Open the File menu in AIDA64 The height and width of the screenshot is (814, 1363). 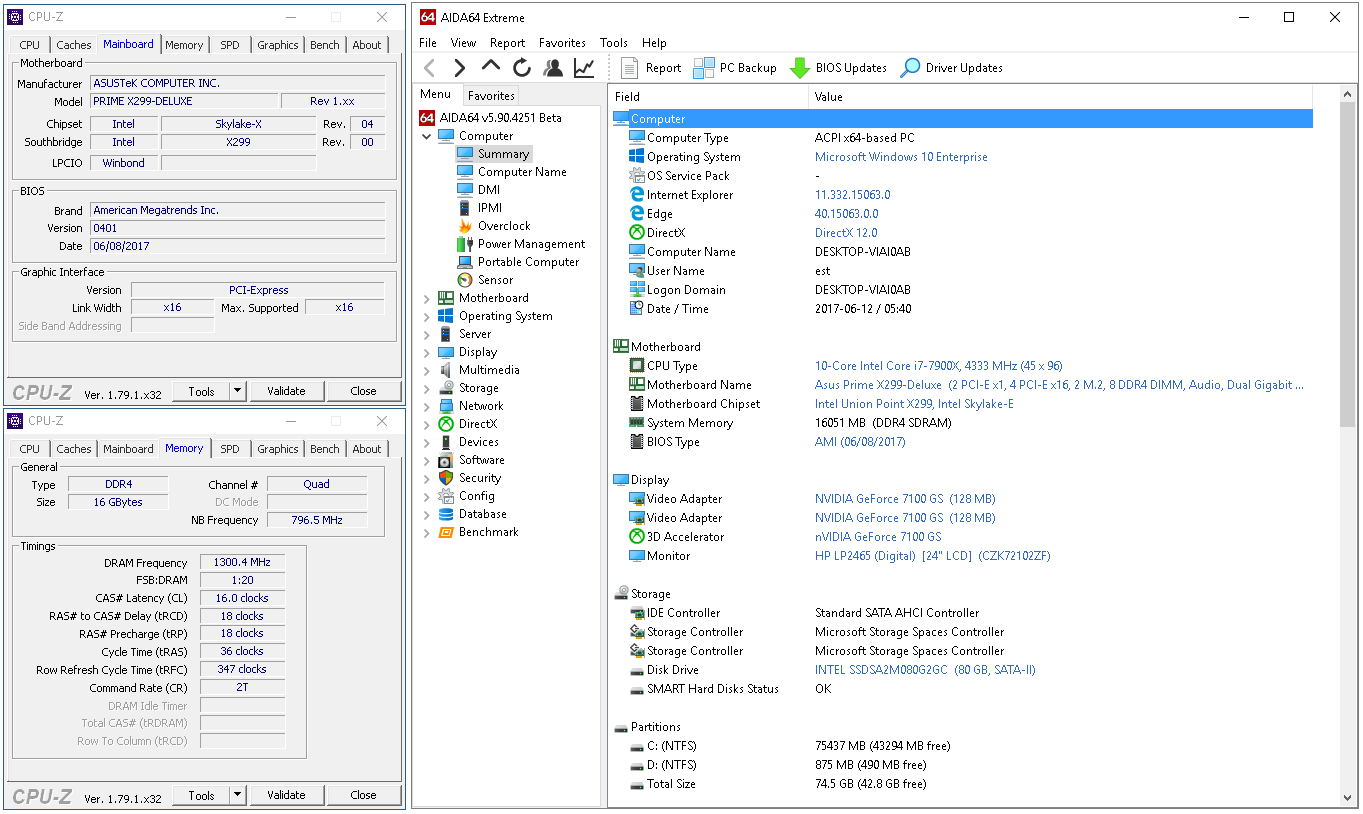428,43
